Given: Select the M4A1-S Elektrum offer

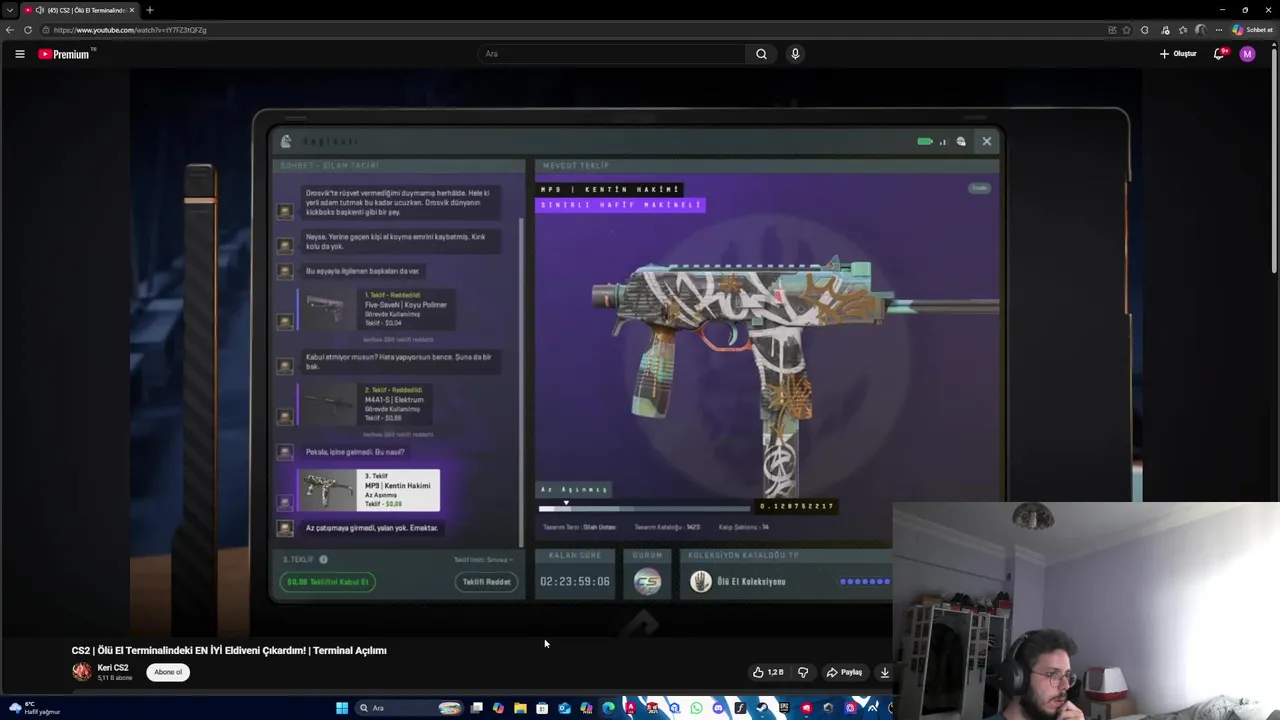Looking at the screenshot, I should coord(365,404).
